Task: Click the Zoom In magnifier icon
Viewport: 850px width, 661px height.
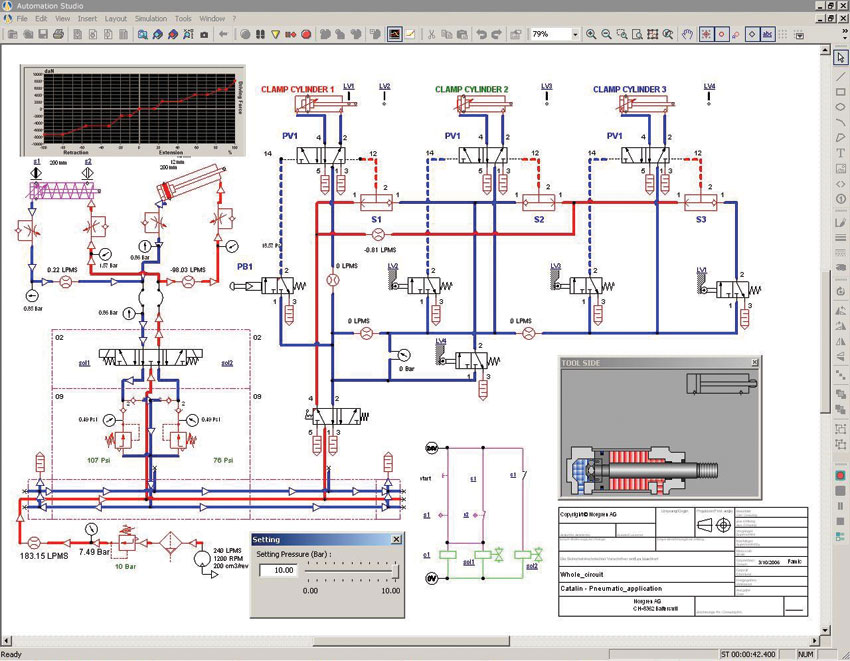Action: coord(591,34)
